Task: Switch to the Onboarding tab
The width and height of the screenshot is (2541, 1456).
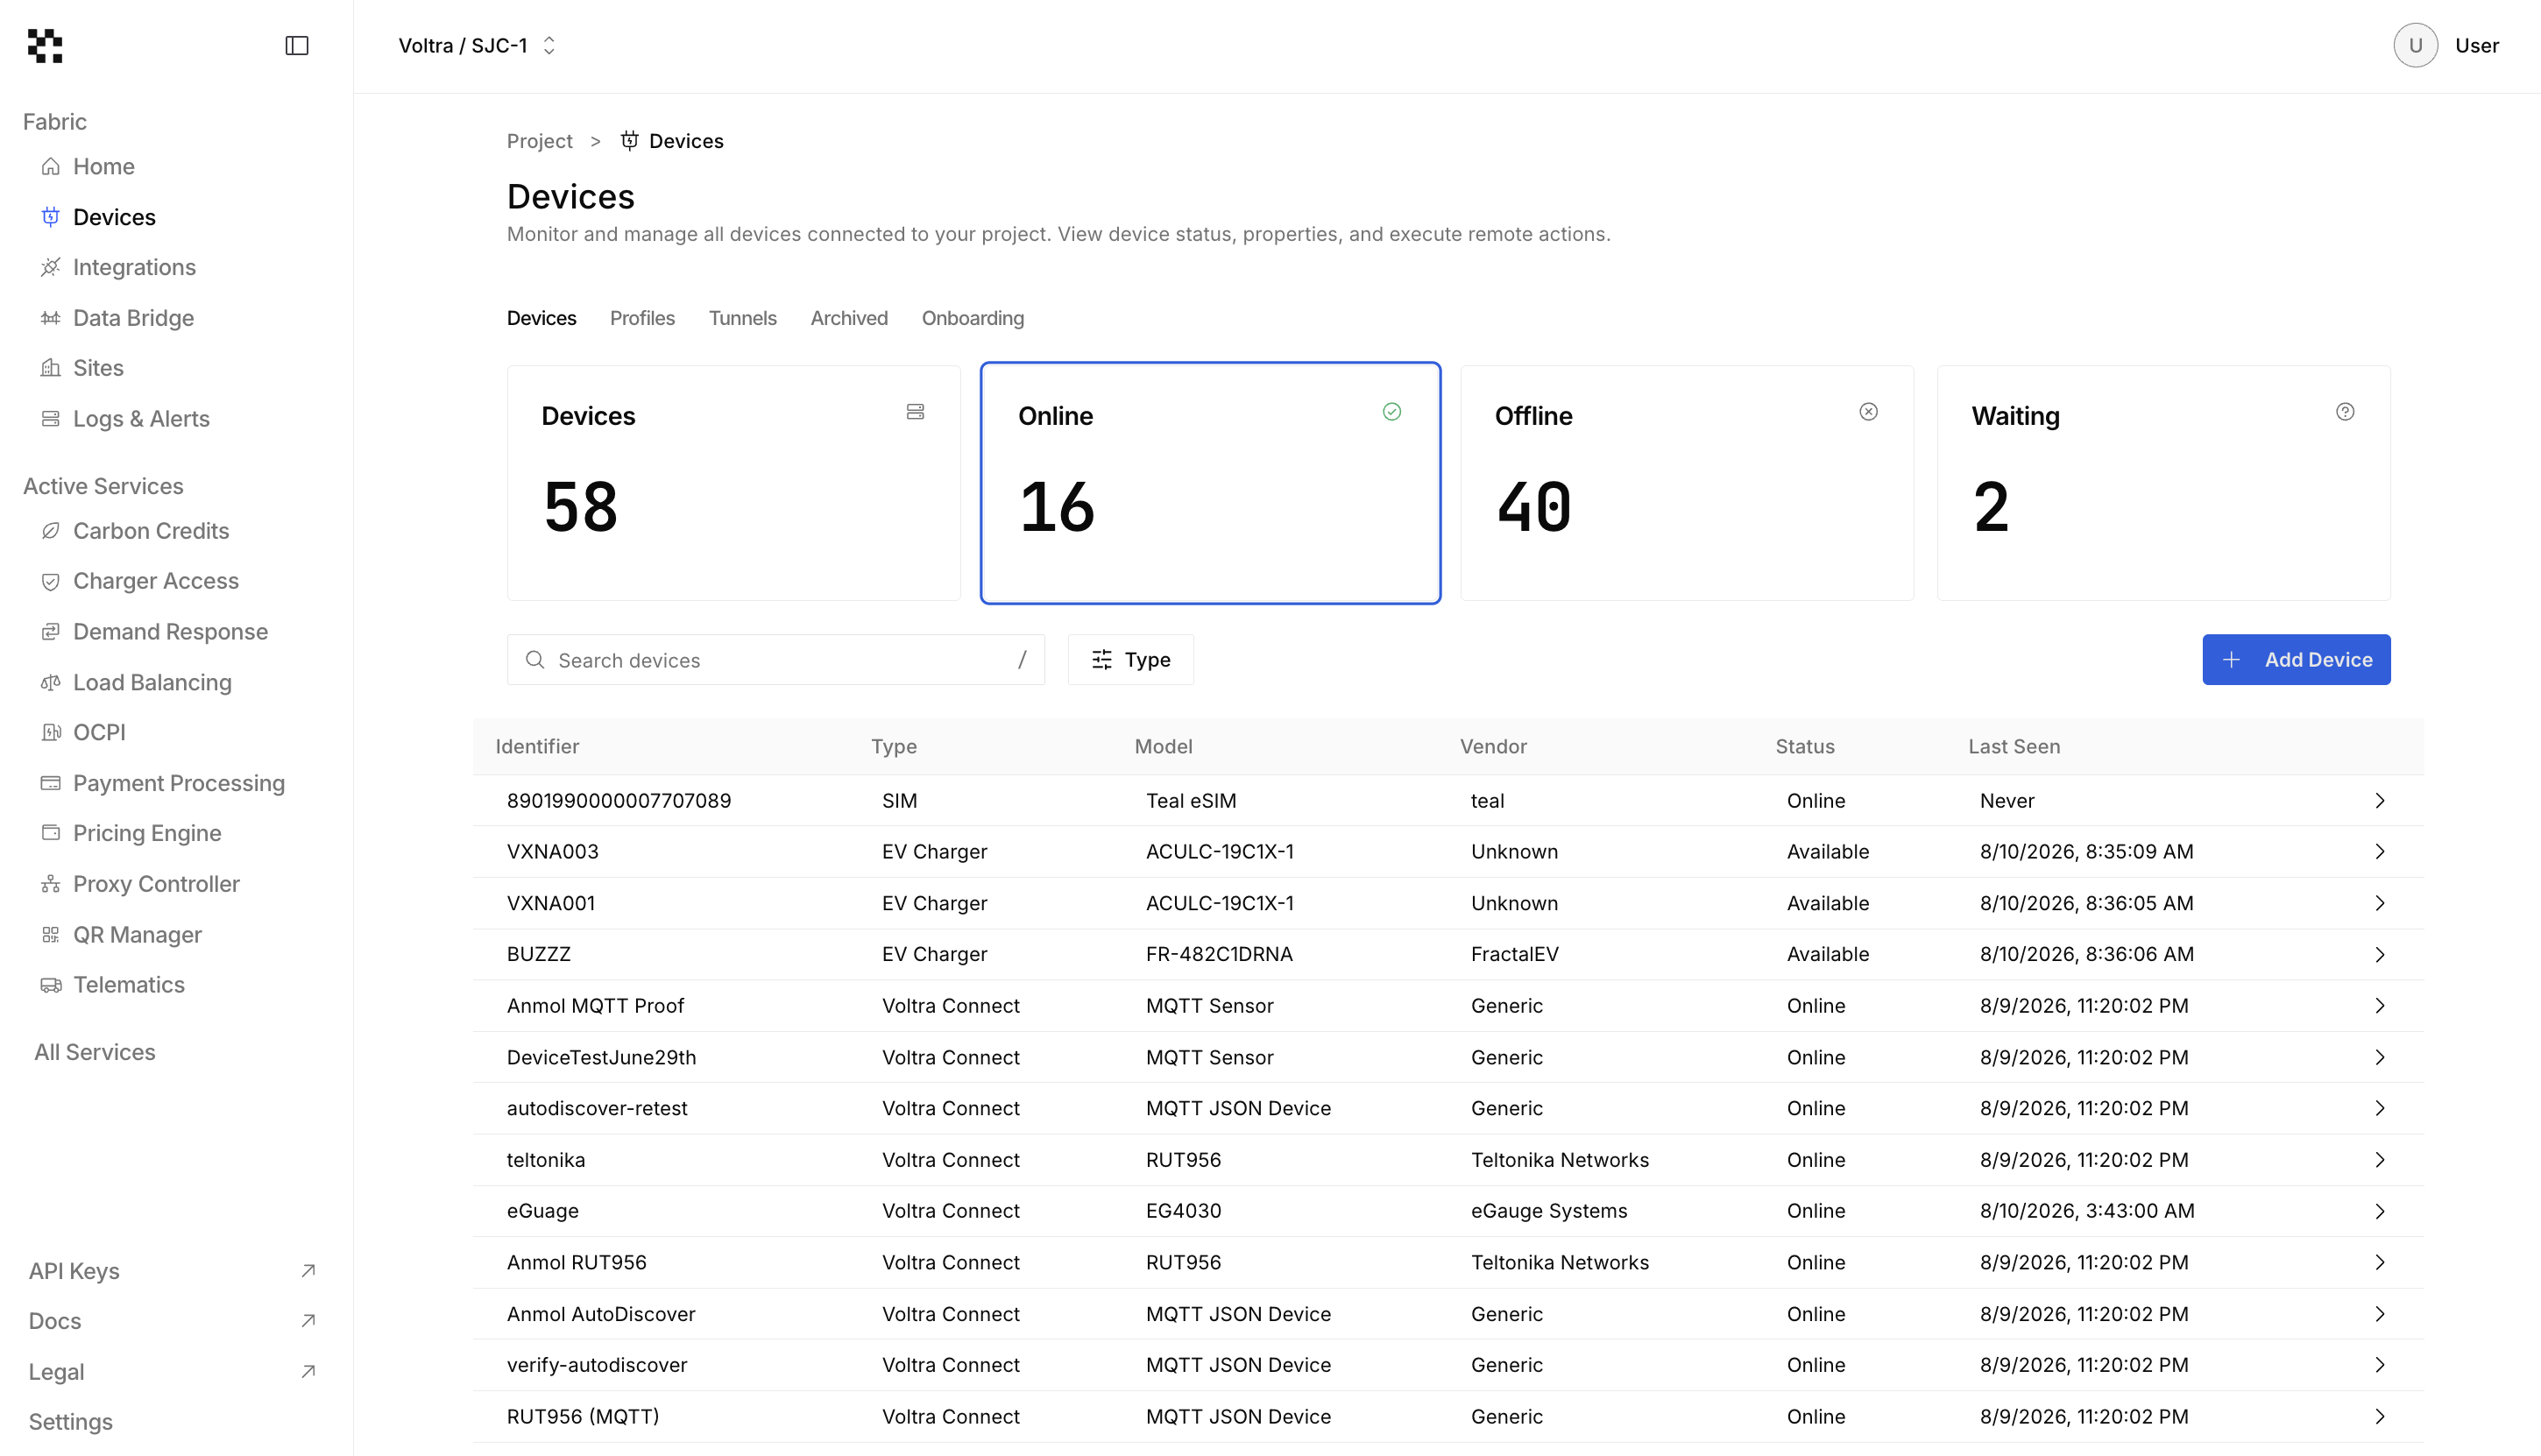Action: click(973, 318)
